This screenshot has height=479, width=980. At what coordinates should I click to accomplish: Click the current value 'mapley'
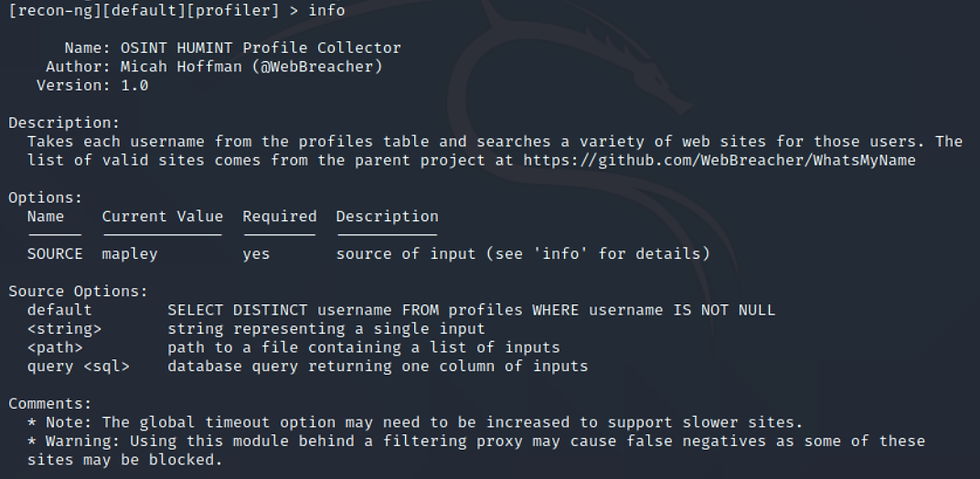coord(130,254)
